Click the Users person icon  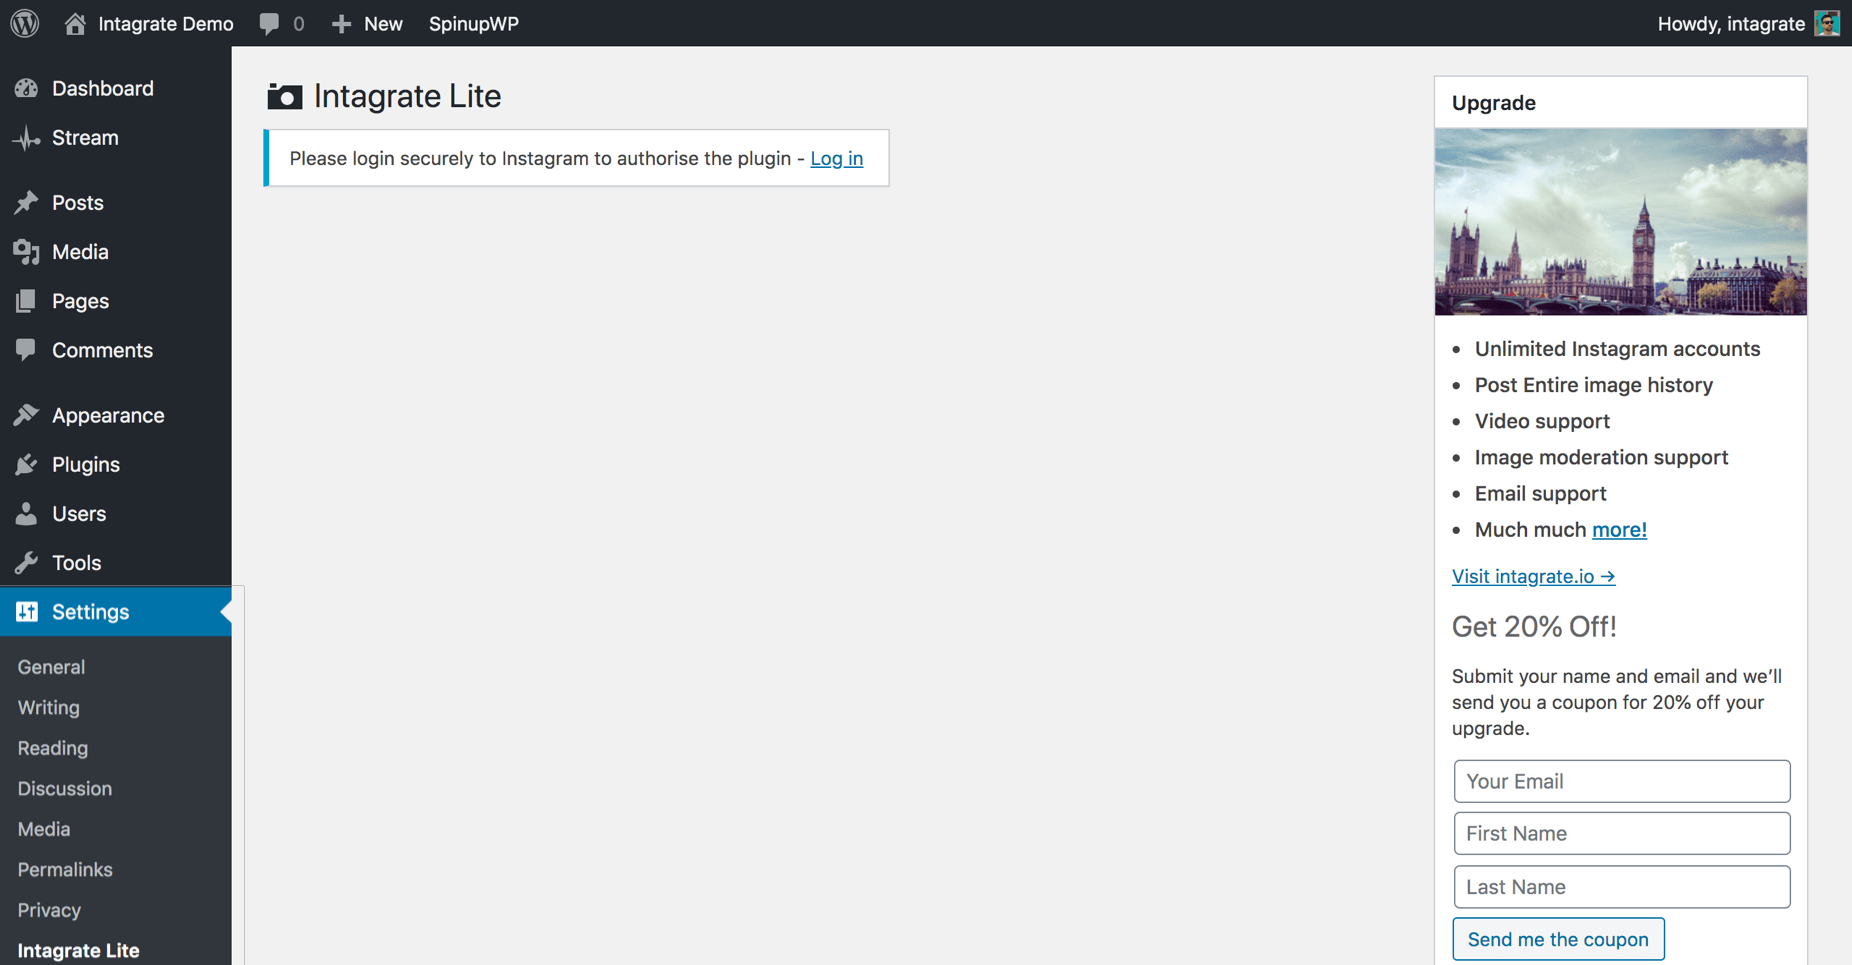tap(26, 513)
